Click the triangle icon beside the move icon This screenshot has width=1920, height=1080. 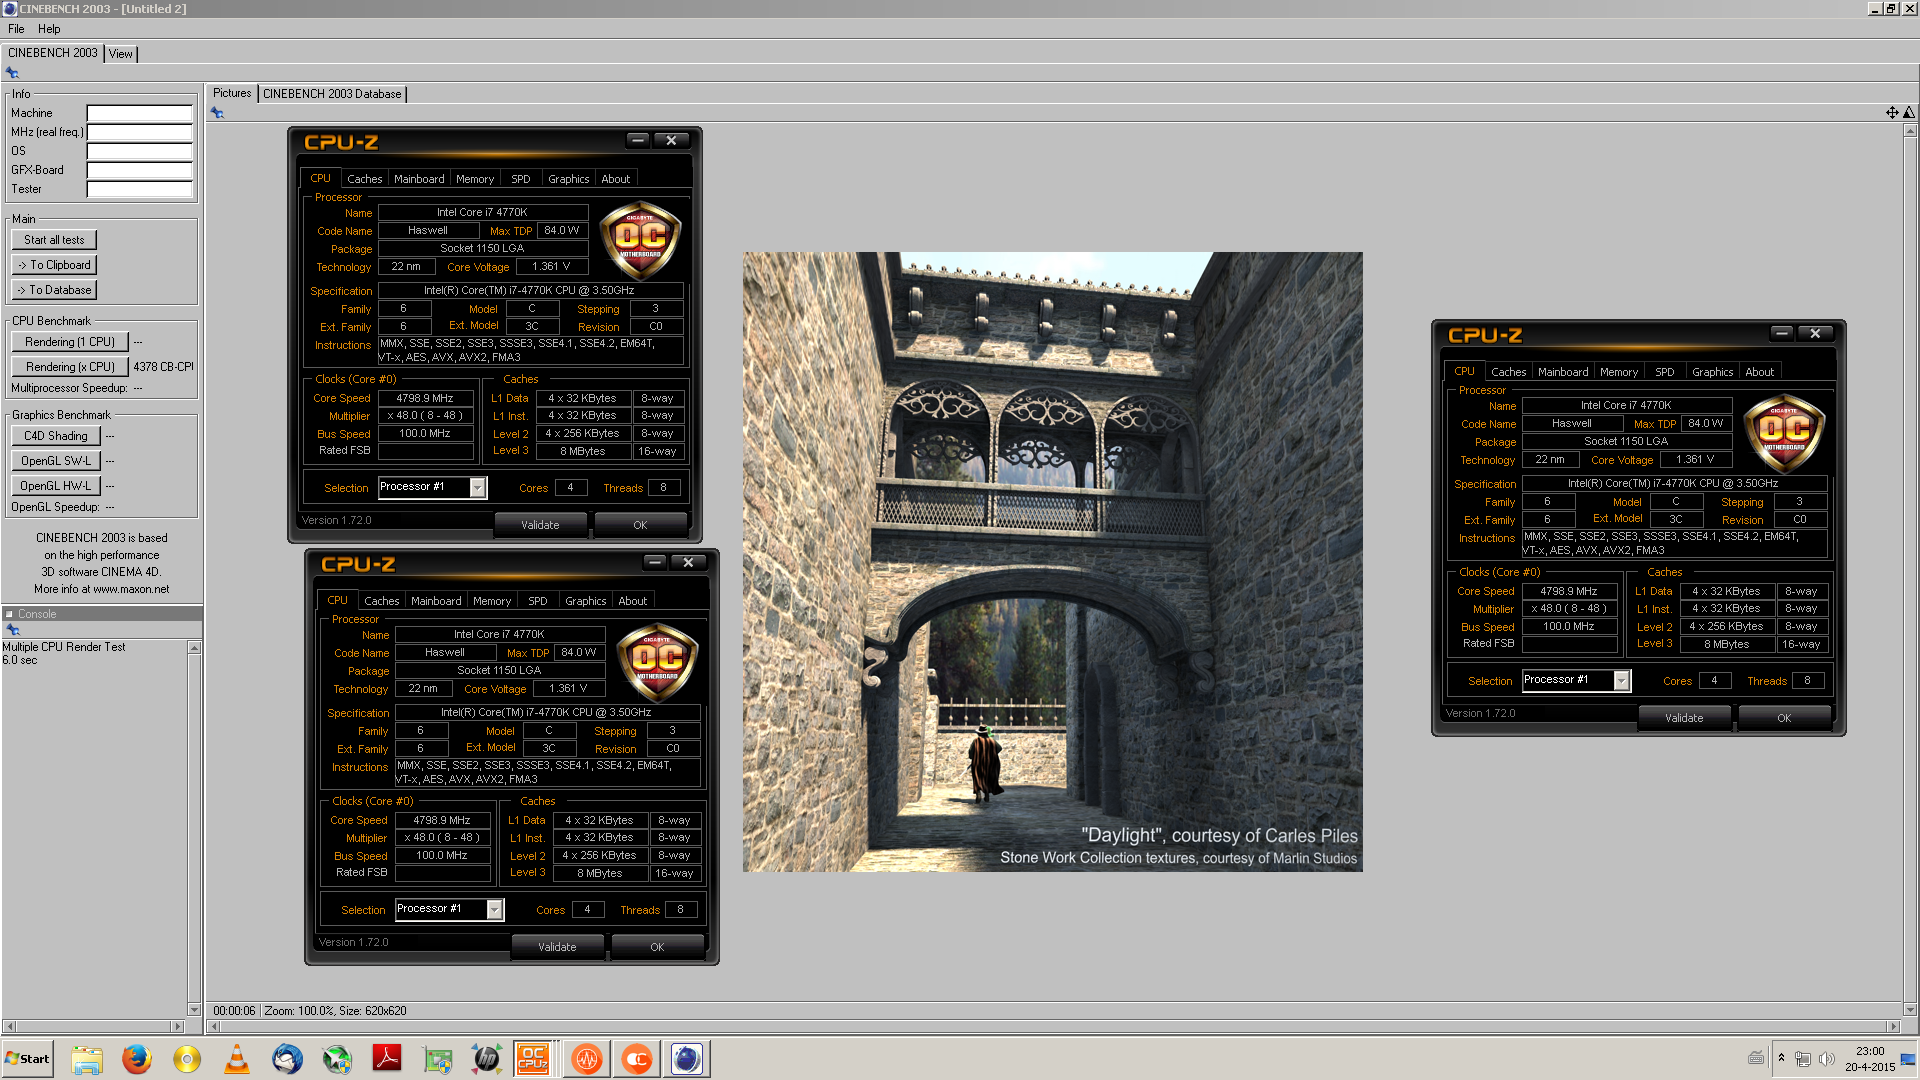pos(1909,113)
